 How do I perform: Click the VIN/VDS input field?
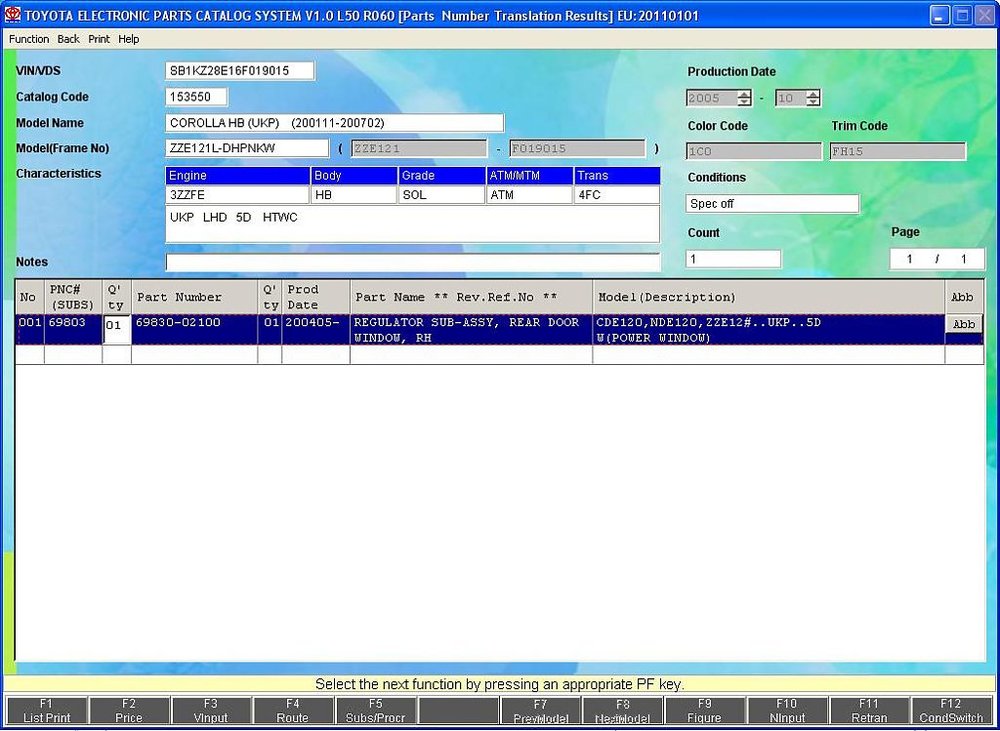tap(239, 71)
